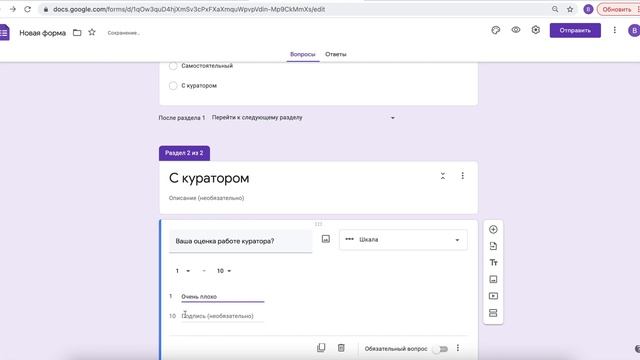This screenshot has width=640, height=360.
Task: Move form to folder icon
Action: (77, 33)
